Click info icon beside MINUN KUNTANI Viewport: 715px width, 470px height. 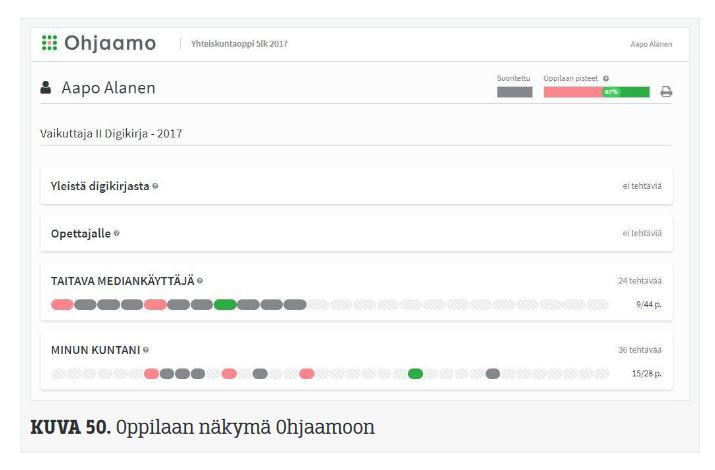tap(146, 350)
